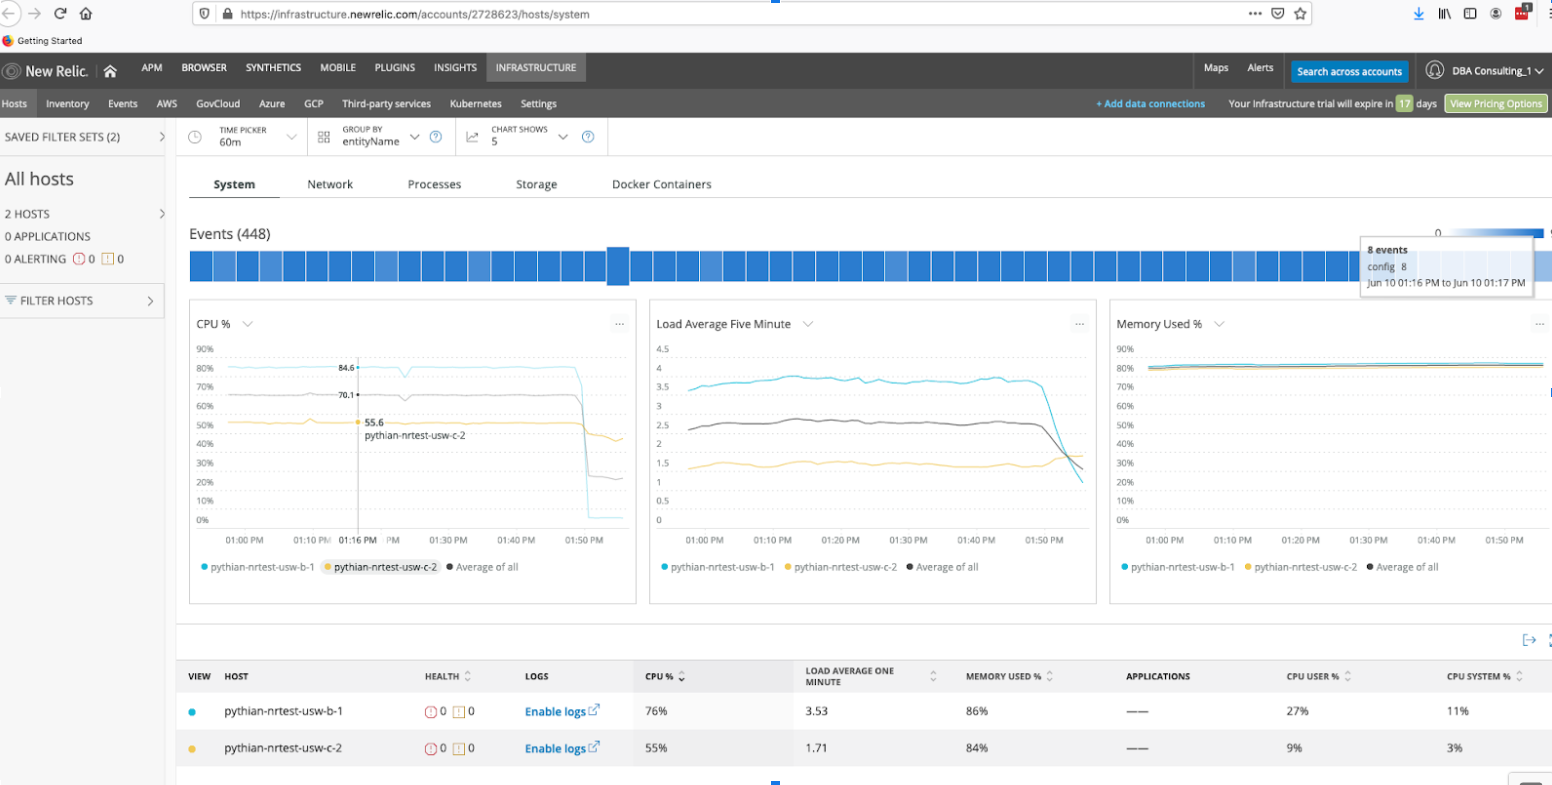1552x785 pixels.
Task: Open the Inventory navigation item
Action: 67,103
